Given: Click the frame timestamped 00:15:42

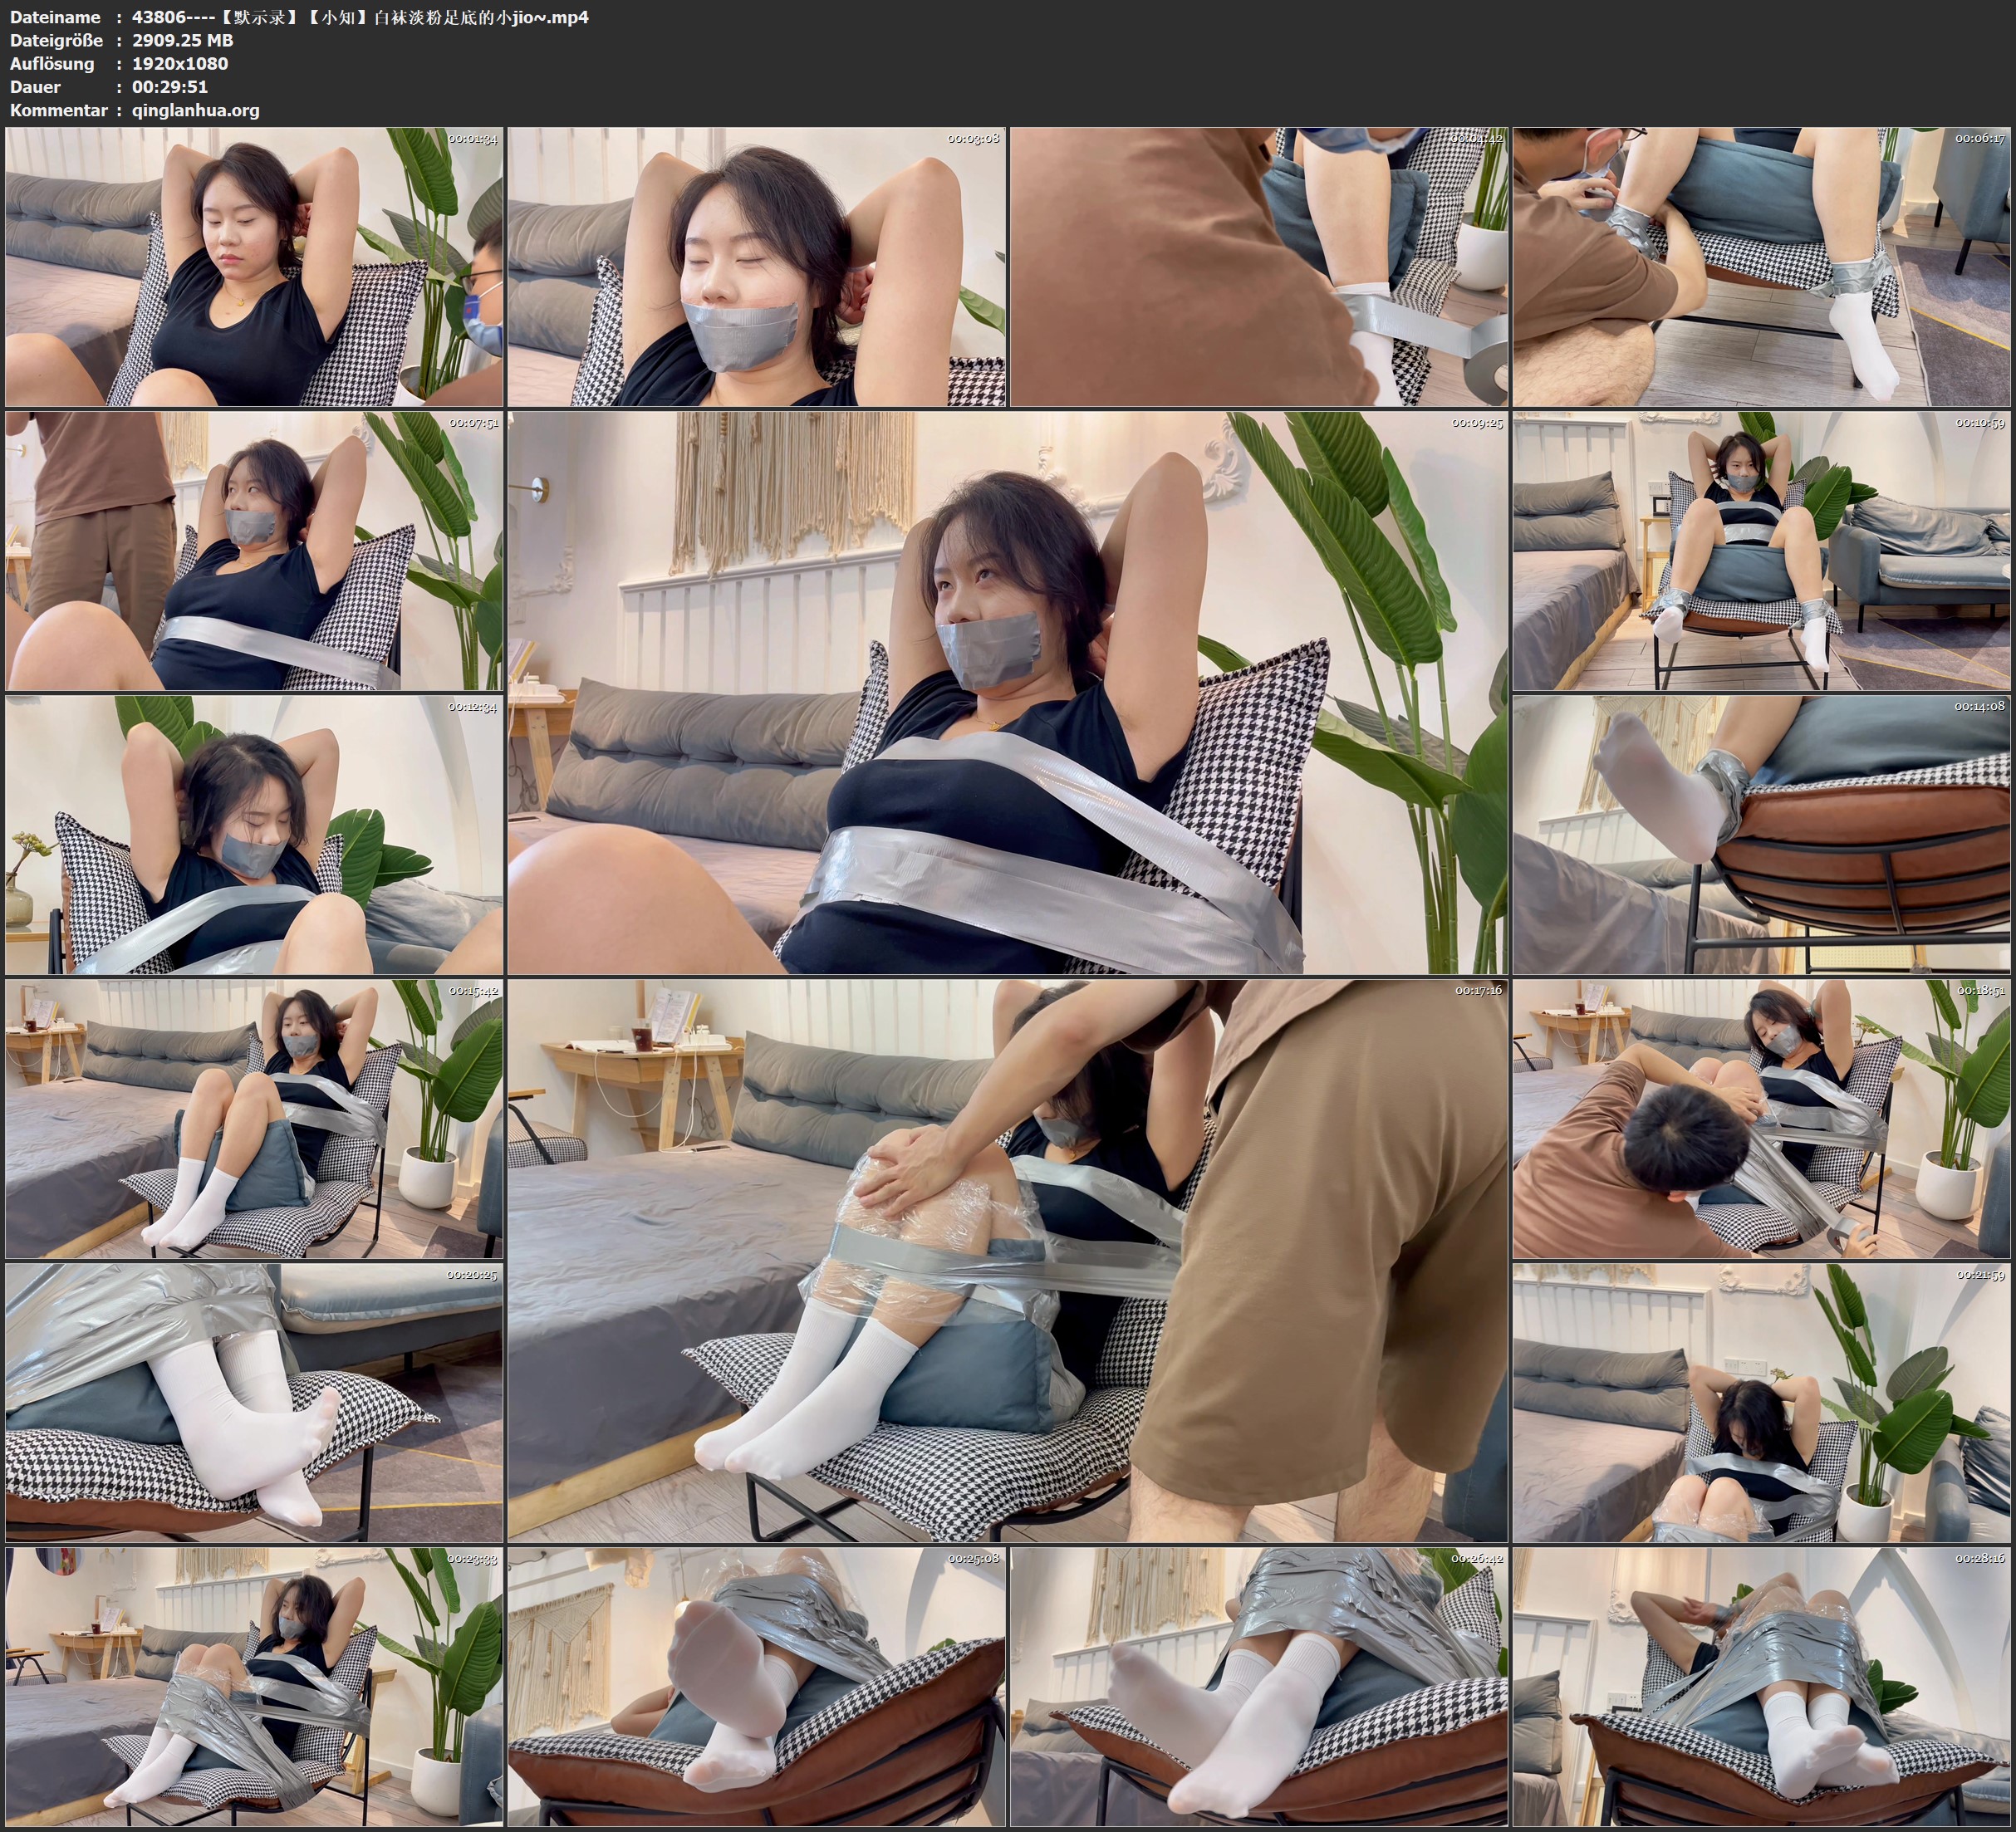Looking at the screenshot, I should [x=254, y=1119].
